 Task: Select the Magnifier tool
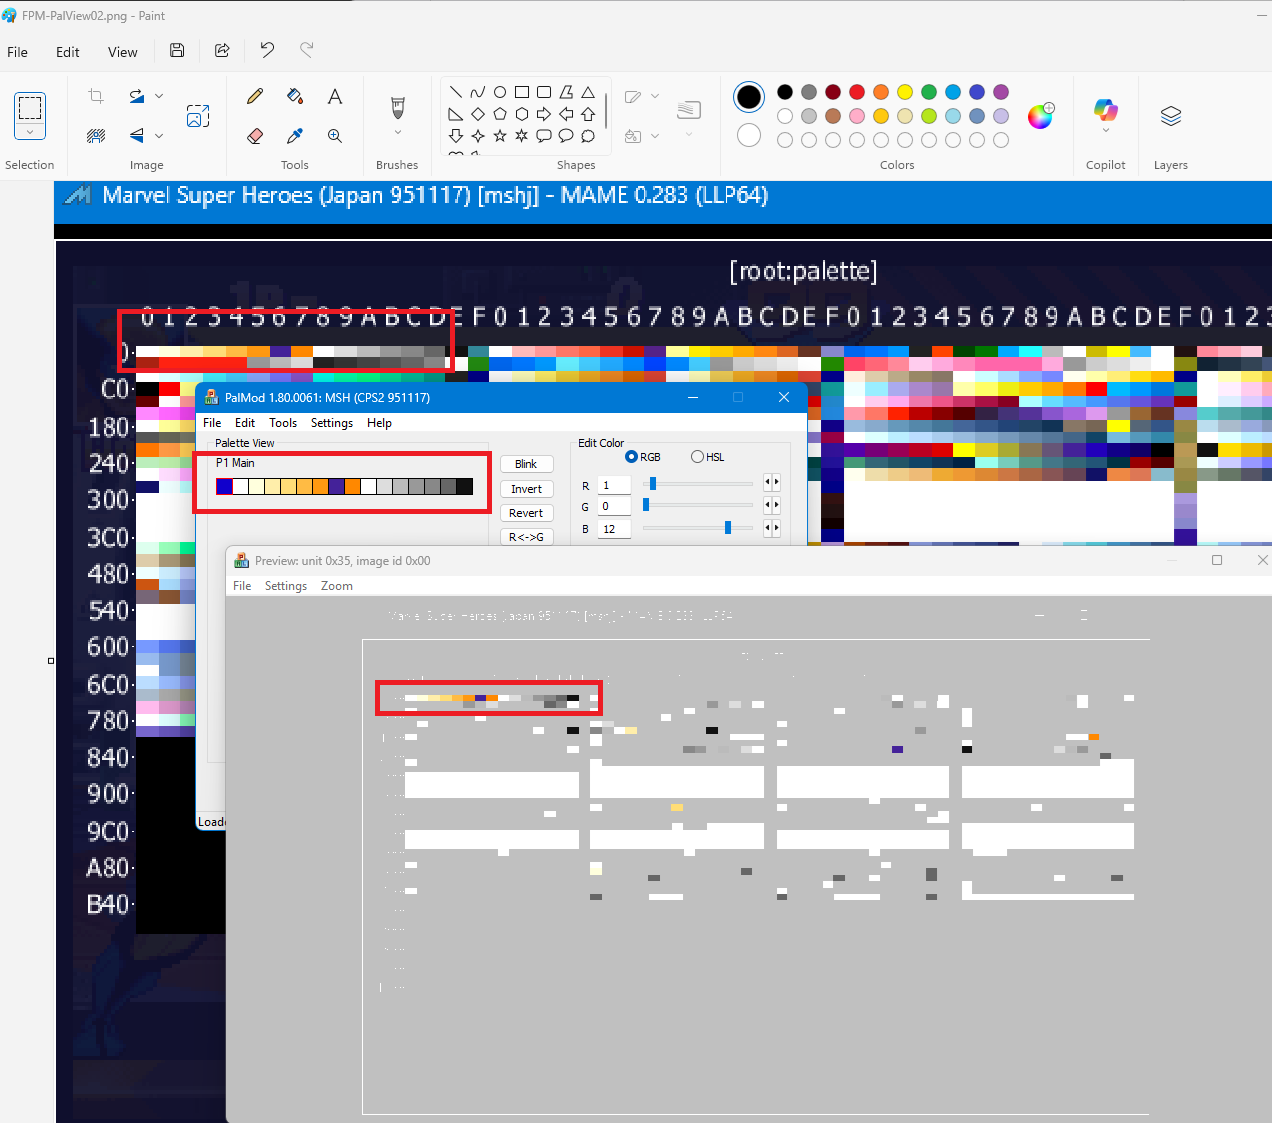335,135
